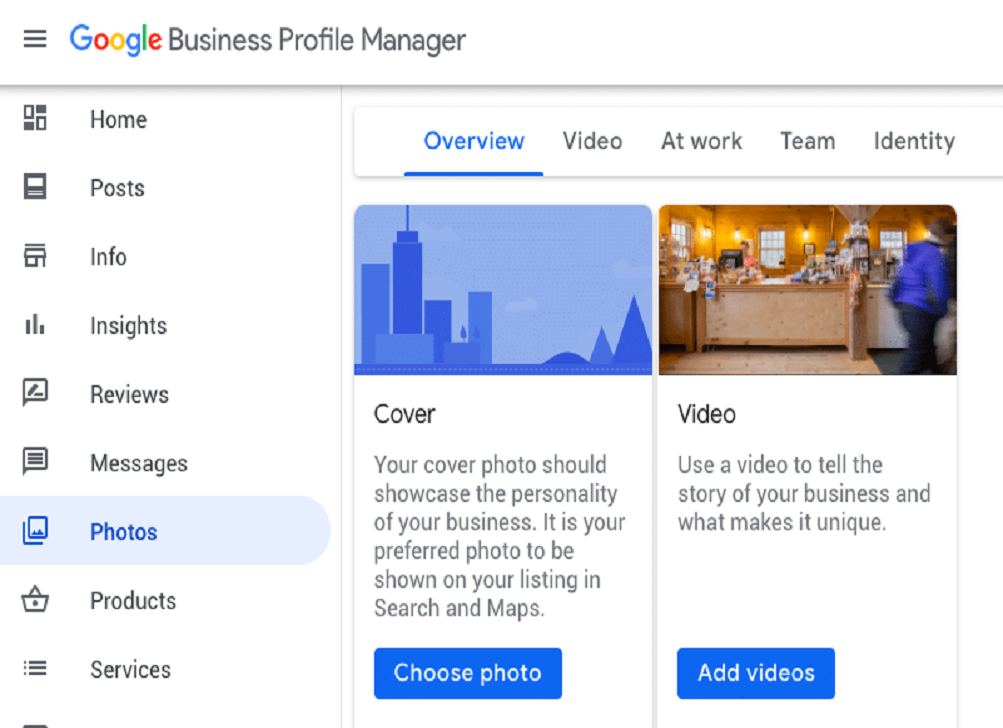Click the Photos image icon
1003x728 pixels.
[36, 532]
